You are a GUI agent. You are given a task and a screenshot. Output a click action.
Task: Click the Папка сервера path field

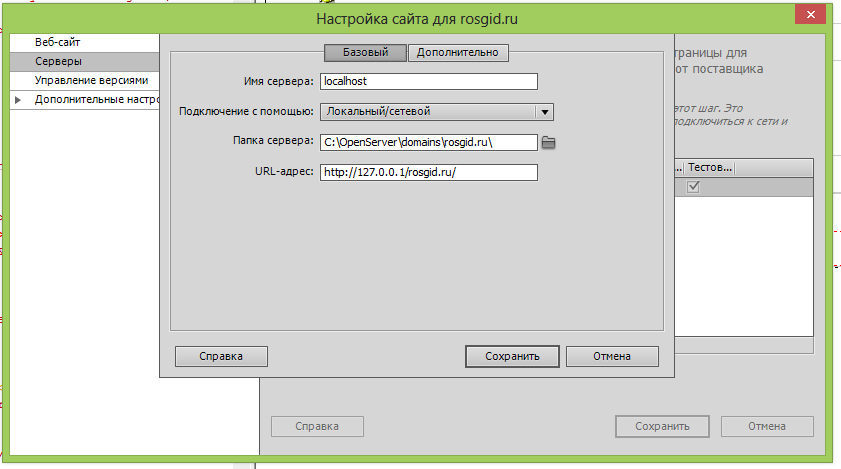coord(428,142)
